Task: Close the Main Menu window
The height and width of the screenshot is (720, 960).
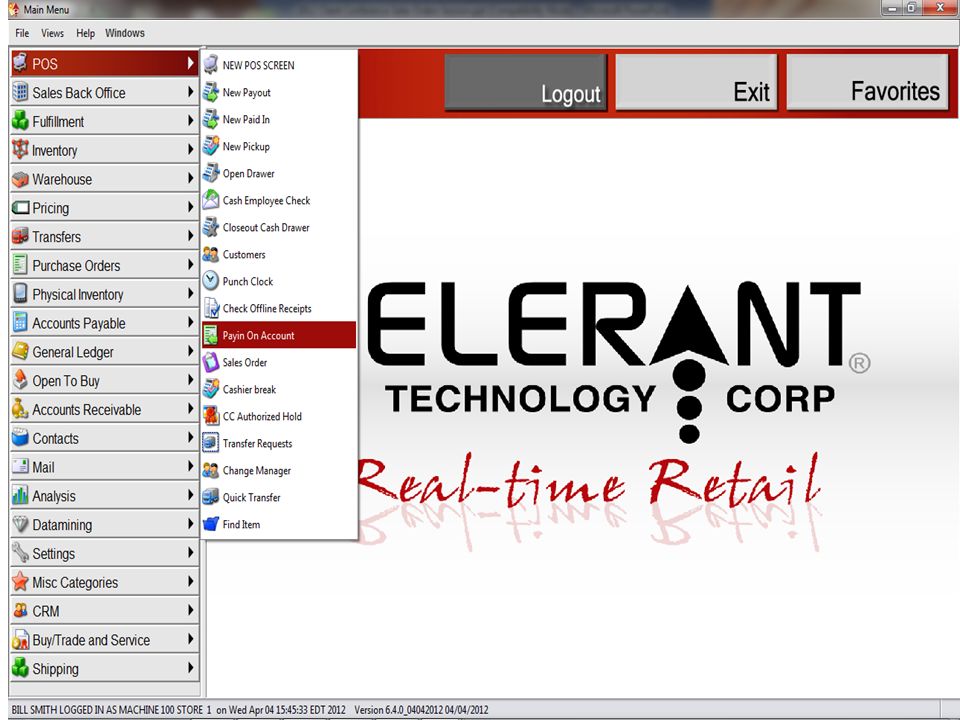Action: click(x=940, y=8)
